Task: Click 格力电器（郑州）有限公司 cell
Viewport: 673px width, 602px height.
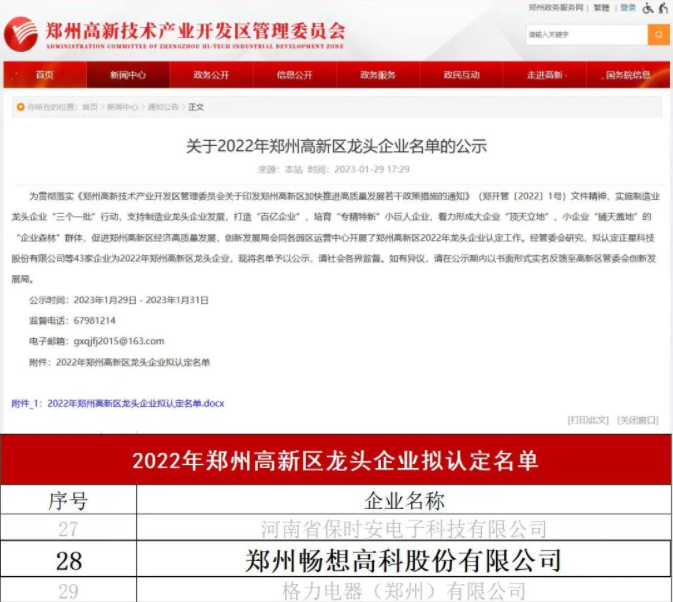Action: pos(404,590)
